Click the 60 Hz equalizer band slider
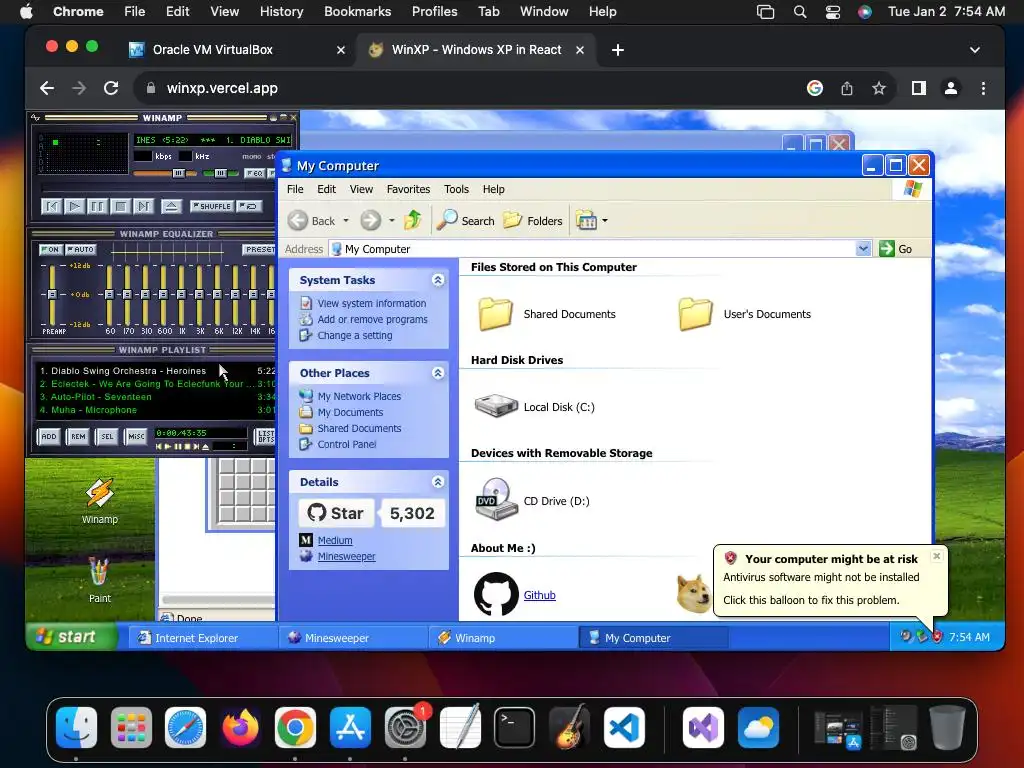Viewport: 1024px width, 768px height. pos(109,294)
